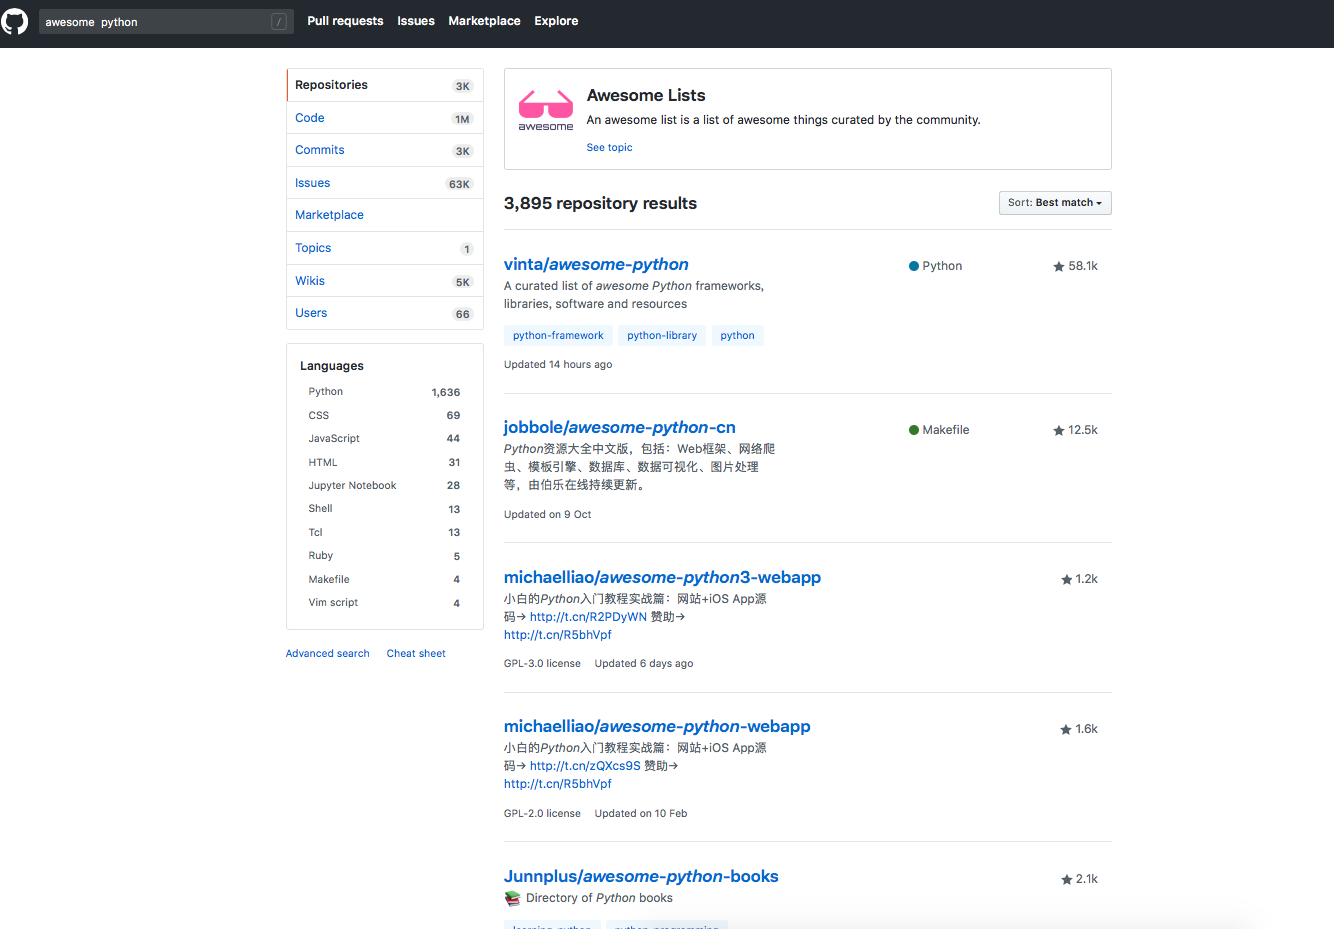Image resolution: width=1334 pixels, height=929 pixels.
Task: Filter results by Jupyter Notebook language
Action: tap(384, 485)
